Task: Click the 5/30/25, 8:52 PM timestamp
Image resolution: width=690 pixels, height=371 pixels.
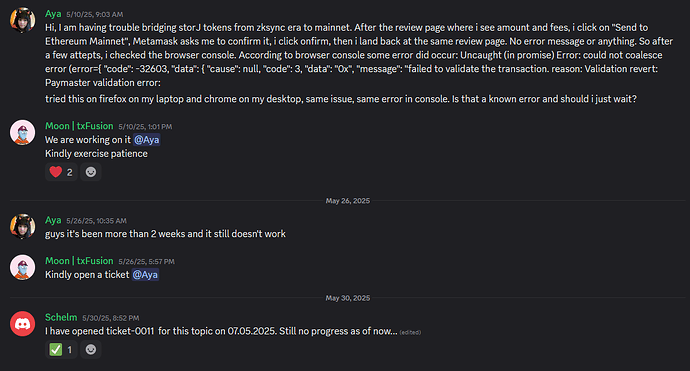Action: point(110,318)
